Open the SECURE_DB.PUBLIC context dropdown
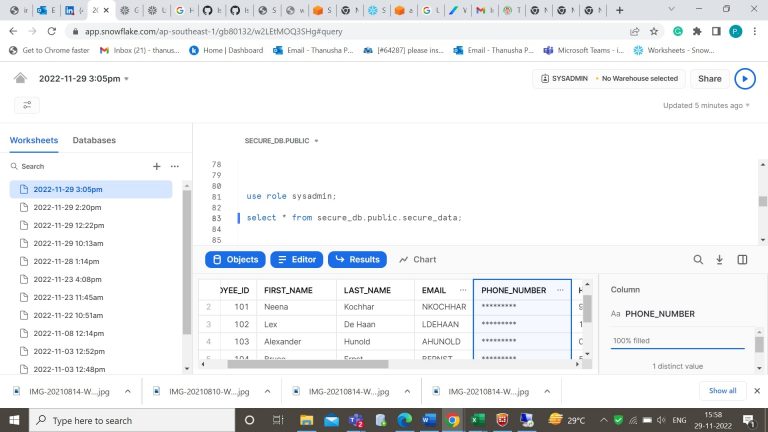This screenshot has height=432, width=768. tap(281, 141)
